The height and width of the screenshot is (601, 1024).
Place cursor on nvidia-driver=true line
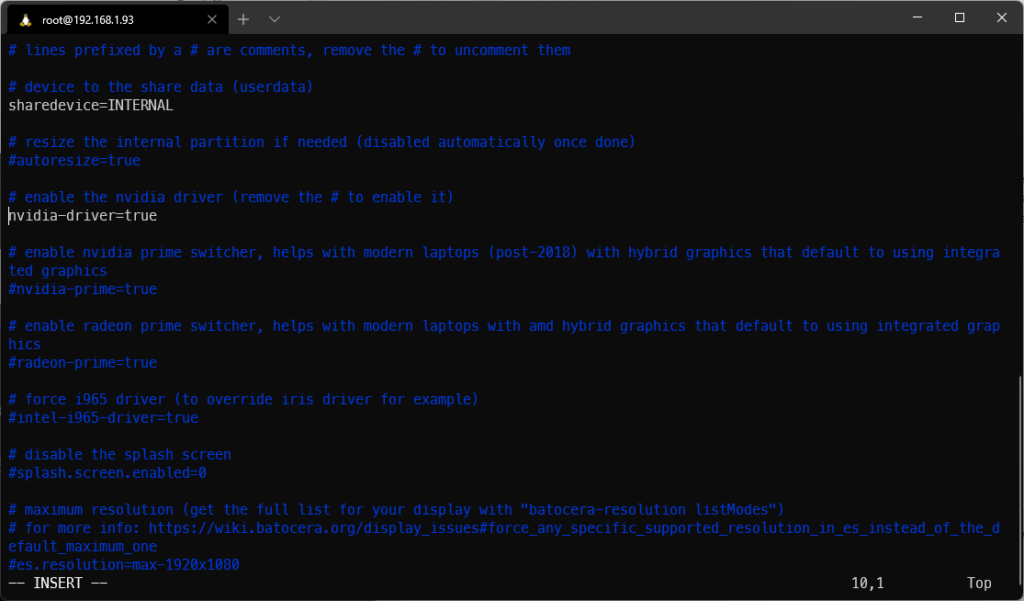click(82, 216)
